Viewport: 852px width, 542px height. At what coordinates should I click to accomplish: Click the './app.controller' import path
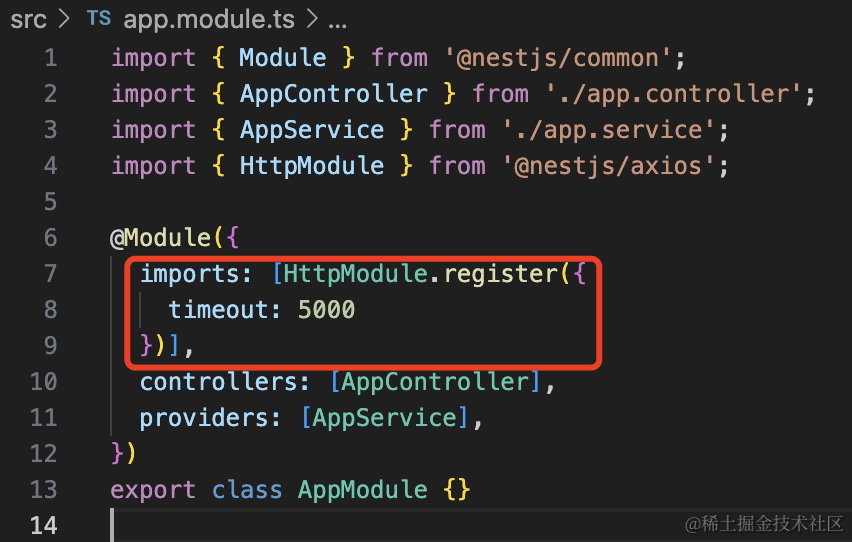[680, 93]
